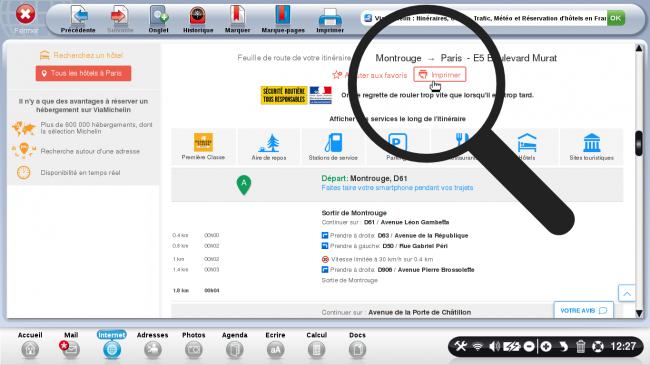The width and height of the screenshot is (650, 365).
Task: Click the battery charging icon
Action: [x=512, y=346]
